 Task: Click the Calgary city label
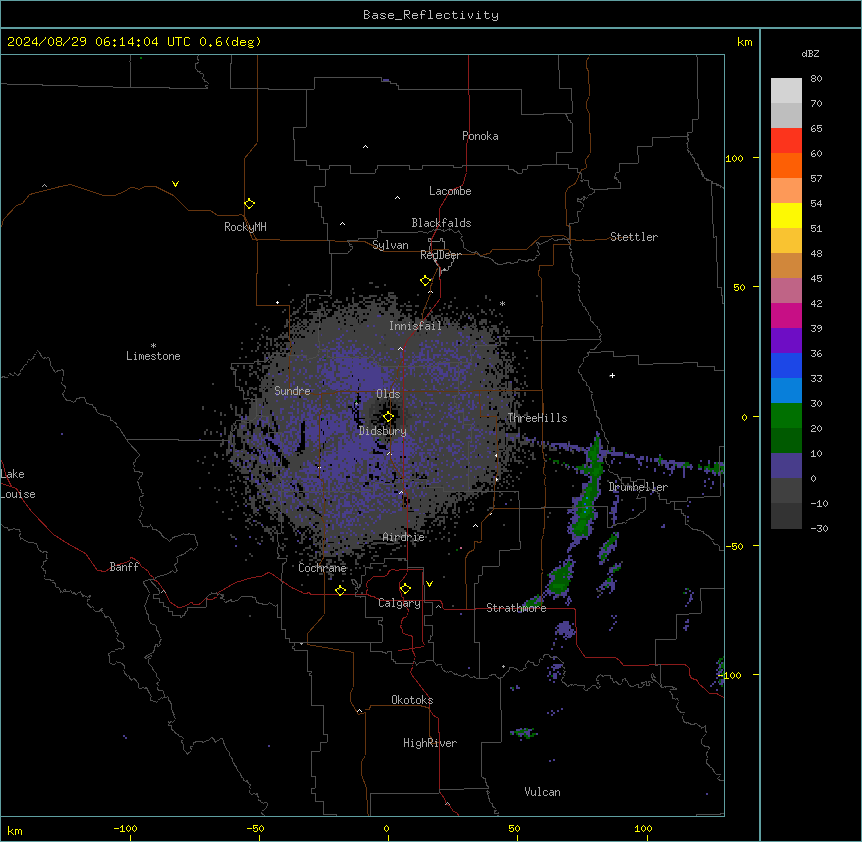(400, 603)
